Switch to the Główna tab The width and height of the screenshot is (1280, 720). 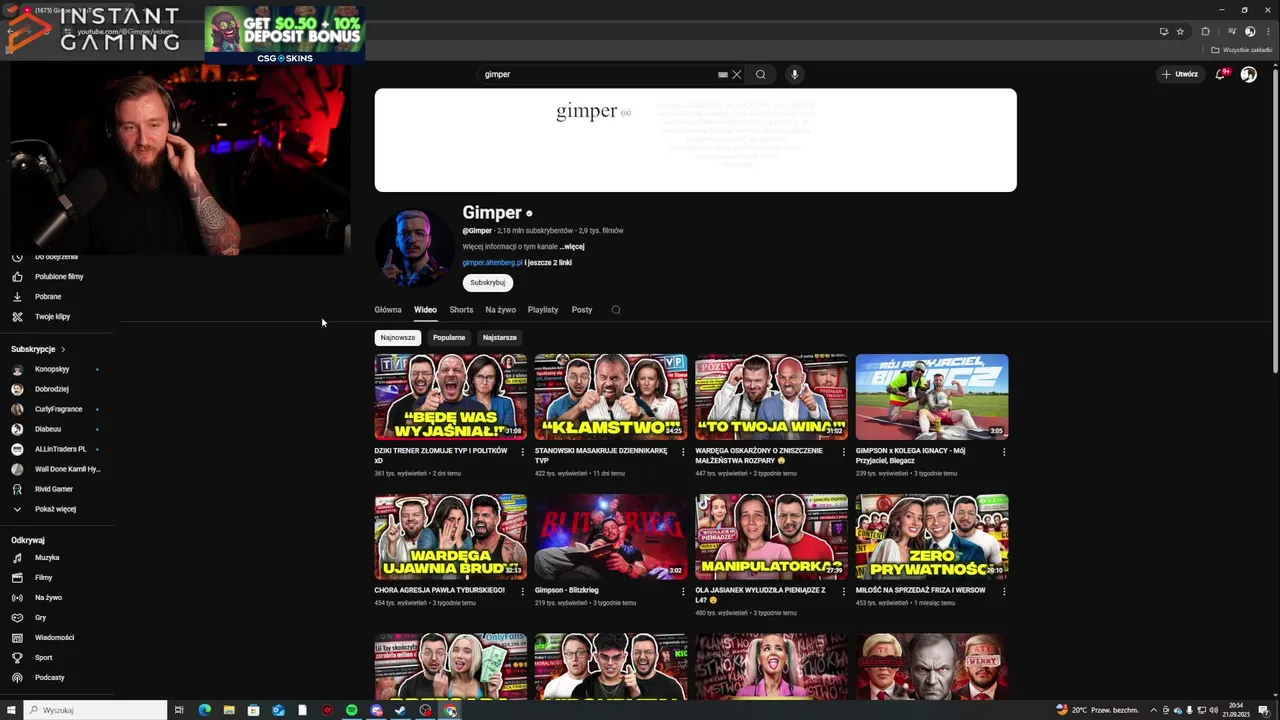(388, 310)
